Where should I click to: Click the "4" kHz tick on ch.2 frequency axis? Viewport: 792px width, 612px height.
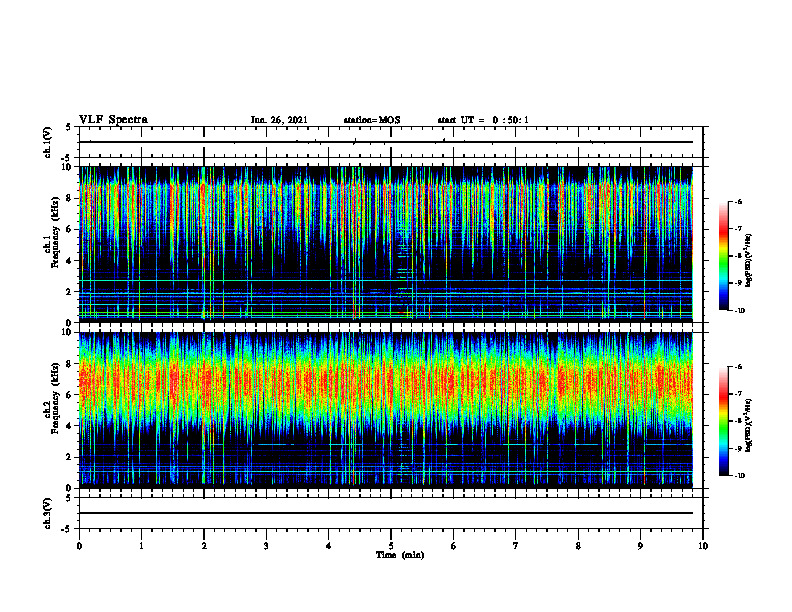(69, 426)
